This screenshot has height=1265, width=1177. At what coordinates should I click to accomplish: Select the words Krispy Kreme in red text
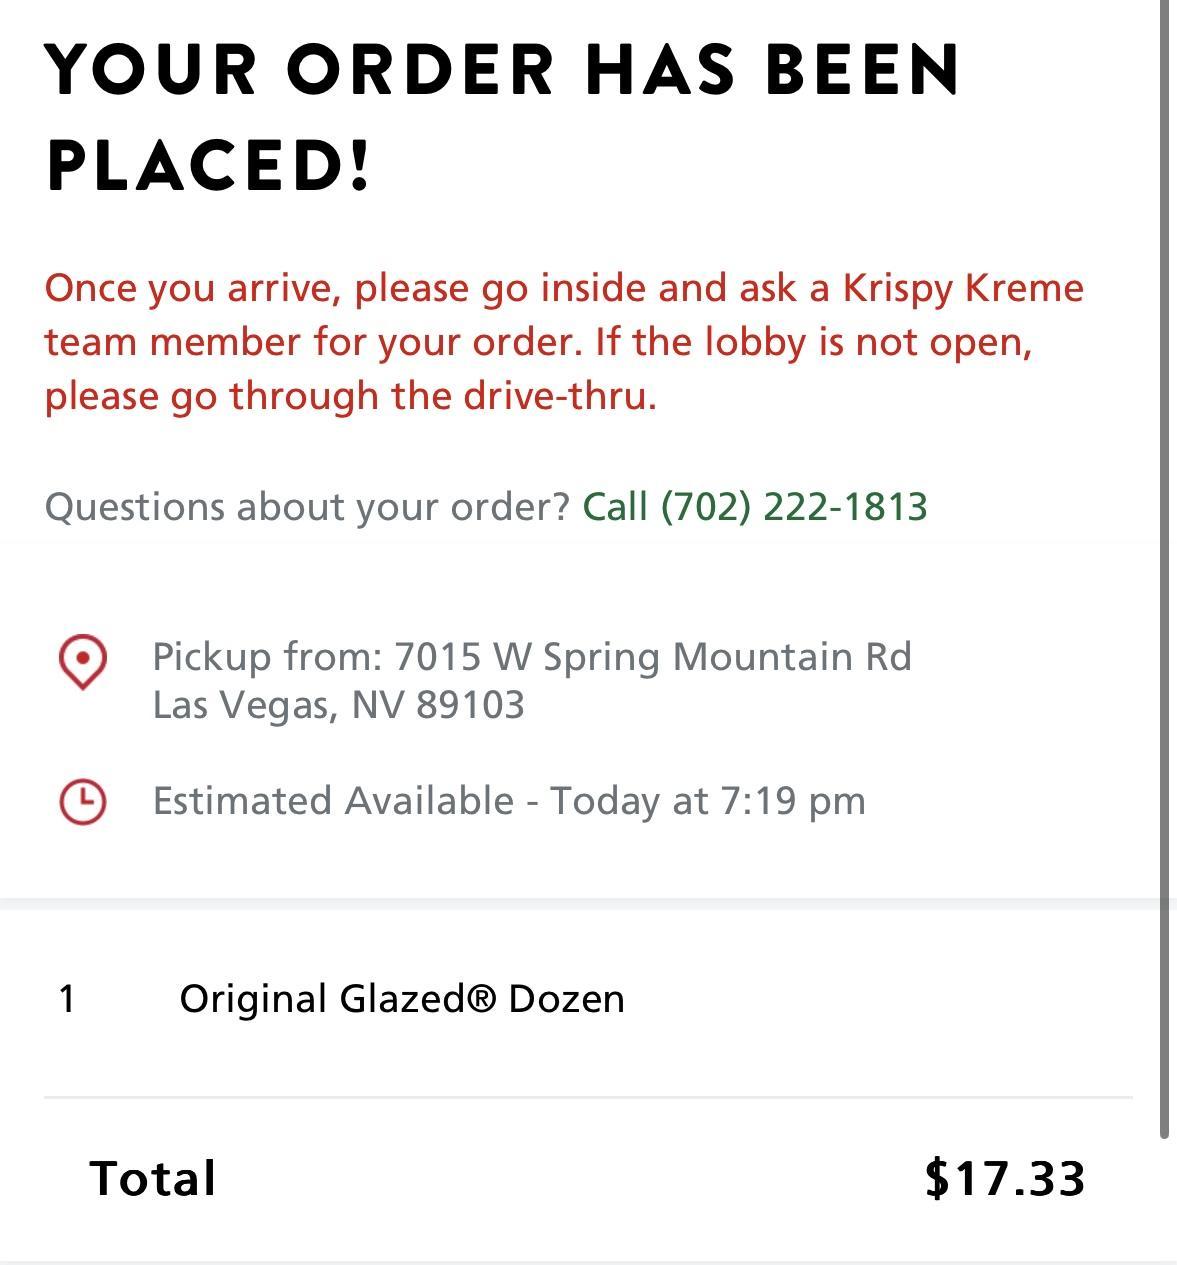tap(963, 288)
